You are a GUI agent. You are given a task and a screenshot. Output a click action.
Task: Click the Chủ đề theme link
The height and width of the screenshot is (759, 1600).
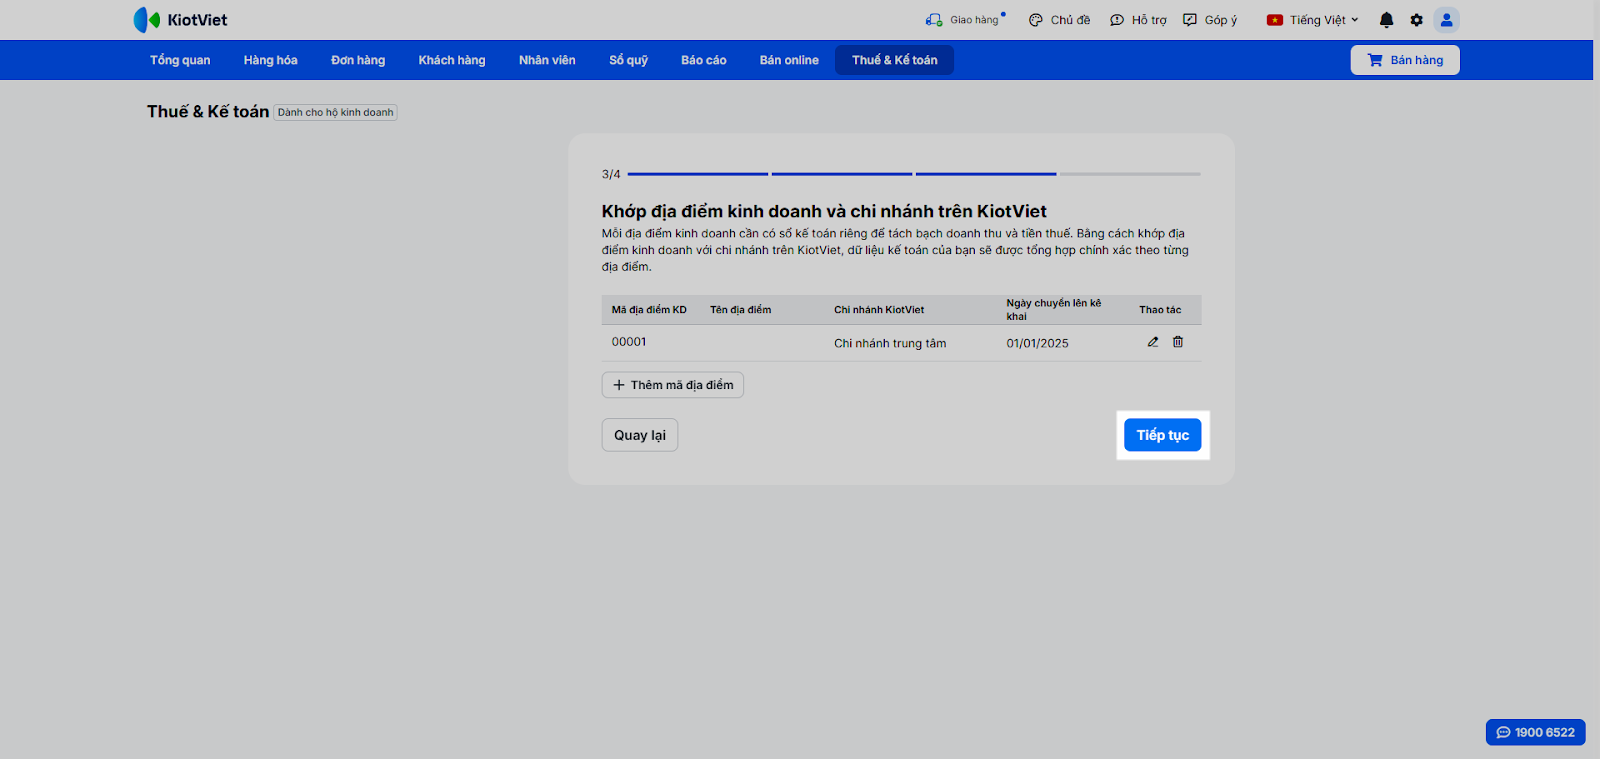click(1070, 20)
